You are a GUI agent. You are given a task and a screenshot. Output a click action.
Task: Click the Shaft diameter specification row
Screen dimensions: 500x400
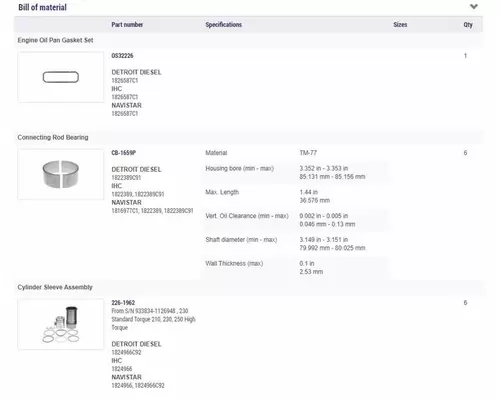[x=294, y=244]
